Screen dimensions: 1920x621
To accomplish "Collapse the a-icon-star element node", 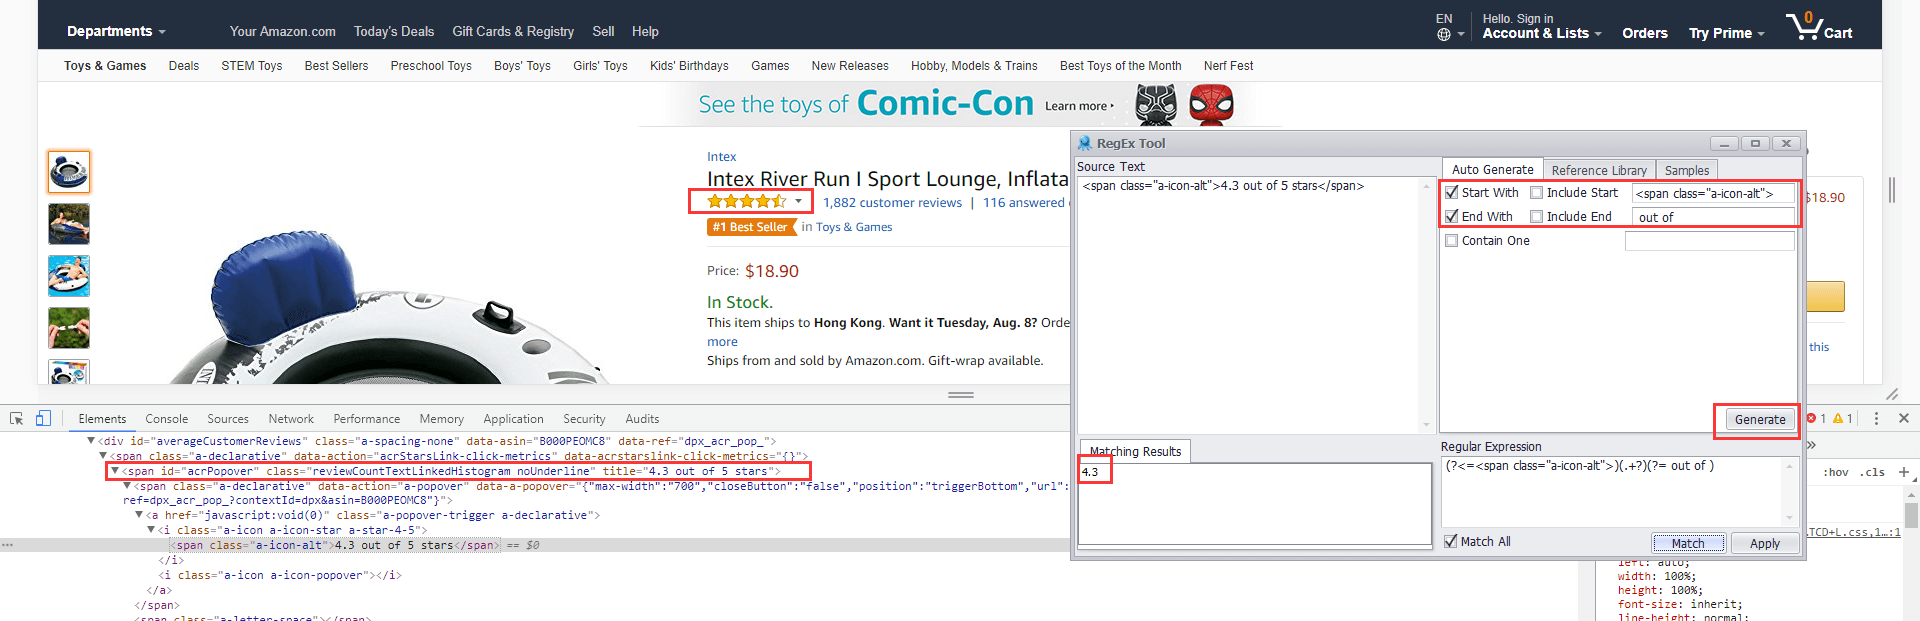I will pyautogui.click(x=151, y=530).
